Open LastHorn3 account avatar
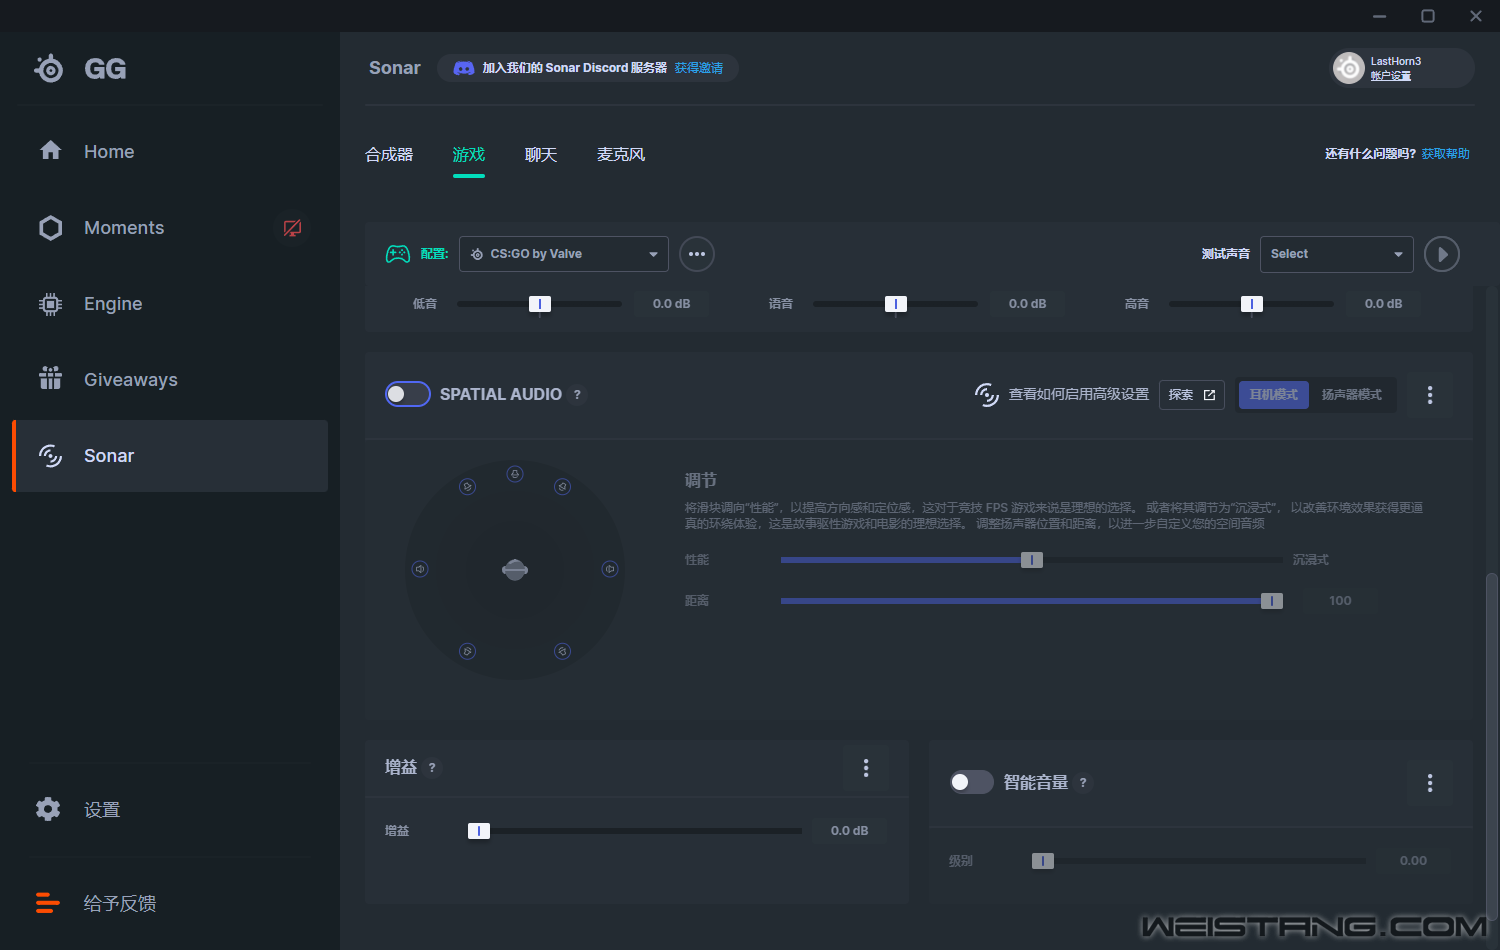This screenshot has width=1500, height=950. 1349,68
